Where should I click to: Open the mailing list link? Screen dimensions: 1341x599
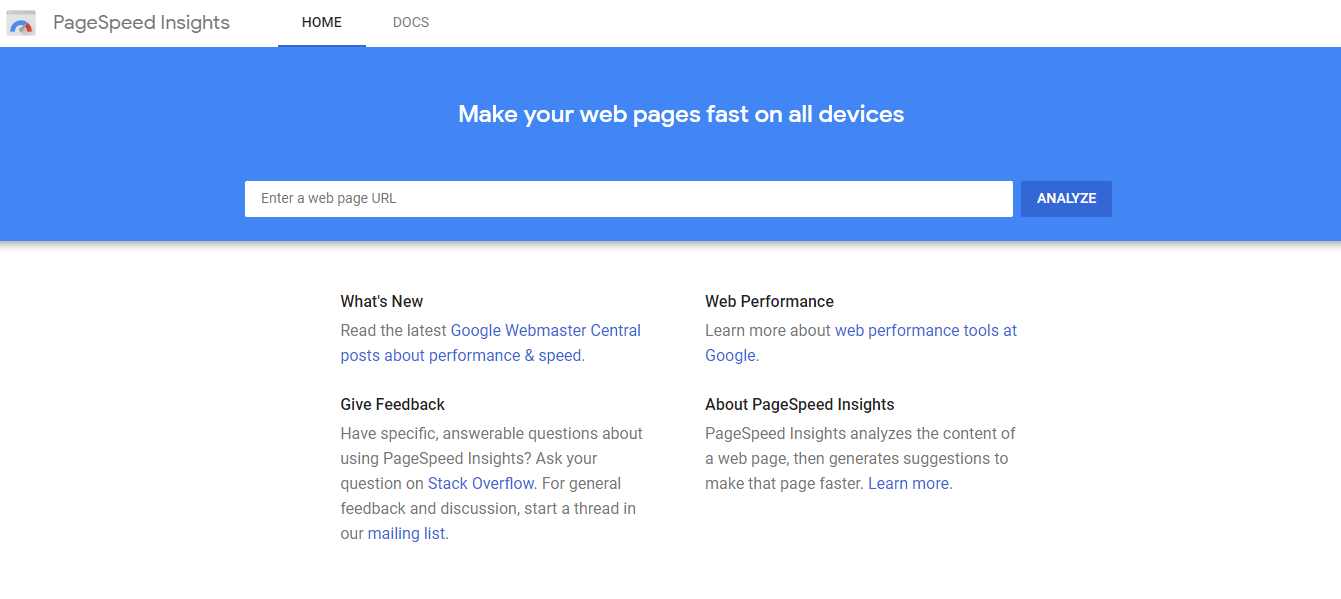click(406, 534)
